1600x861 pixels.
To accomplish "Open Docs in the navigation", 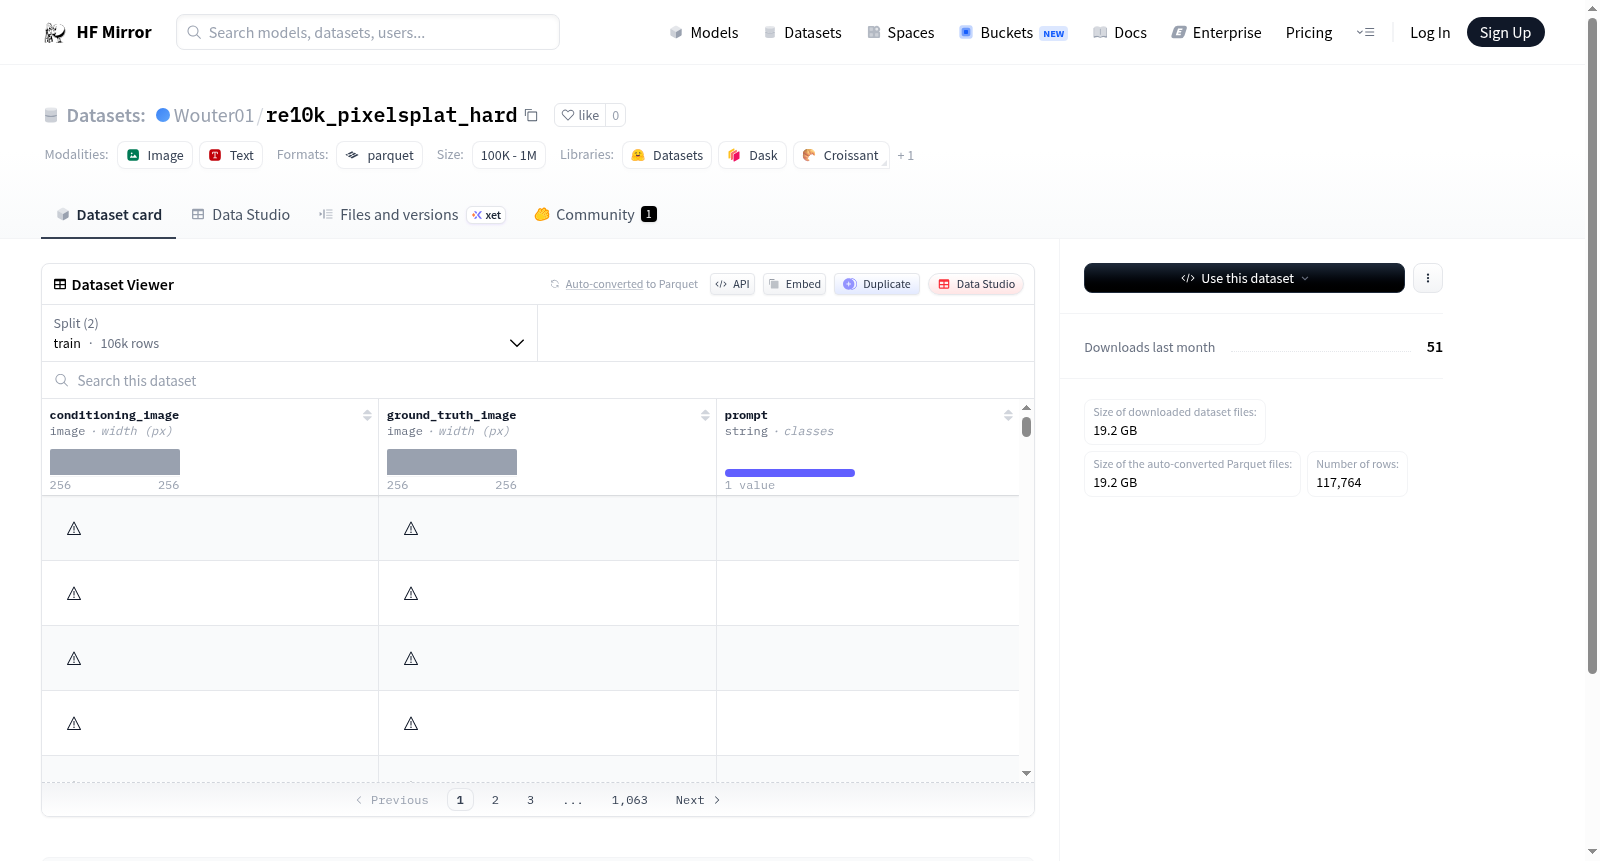I will [x=1120, y=32].
